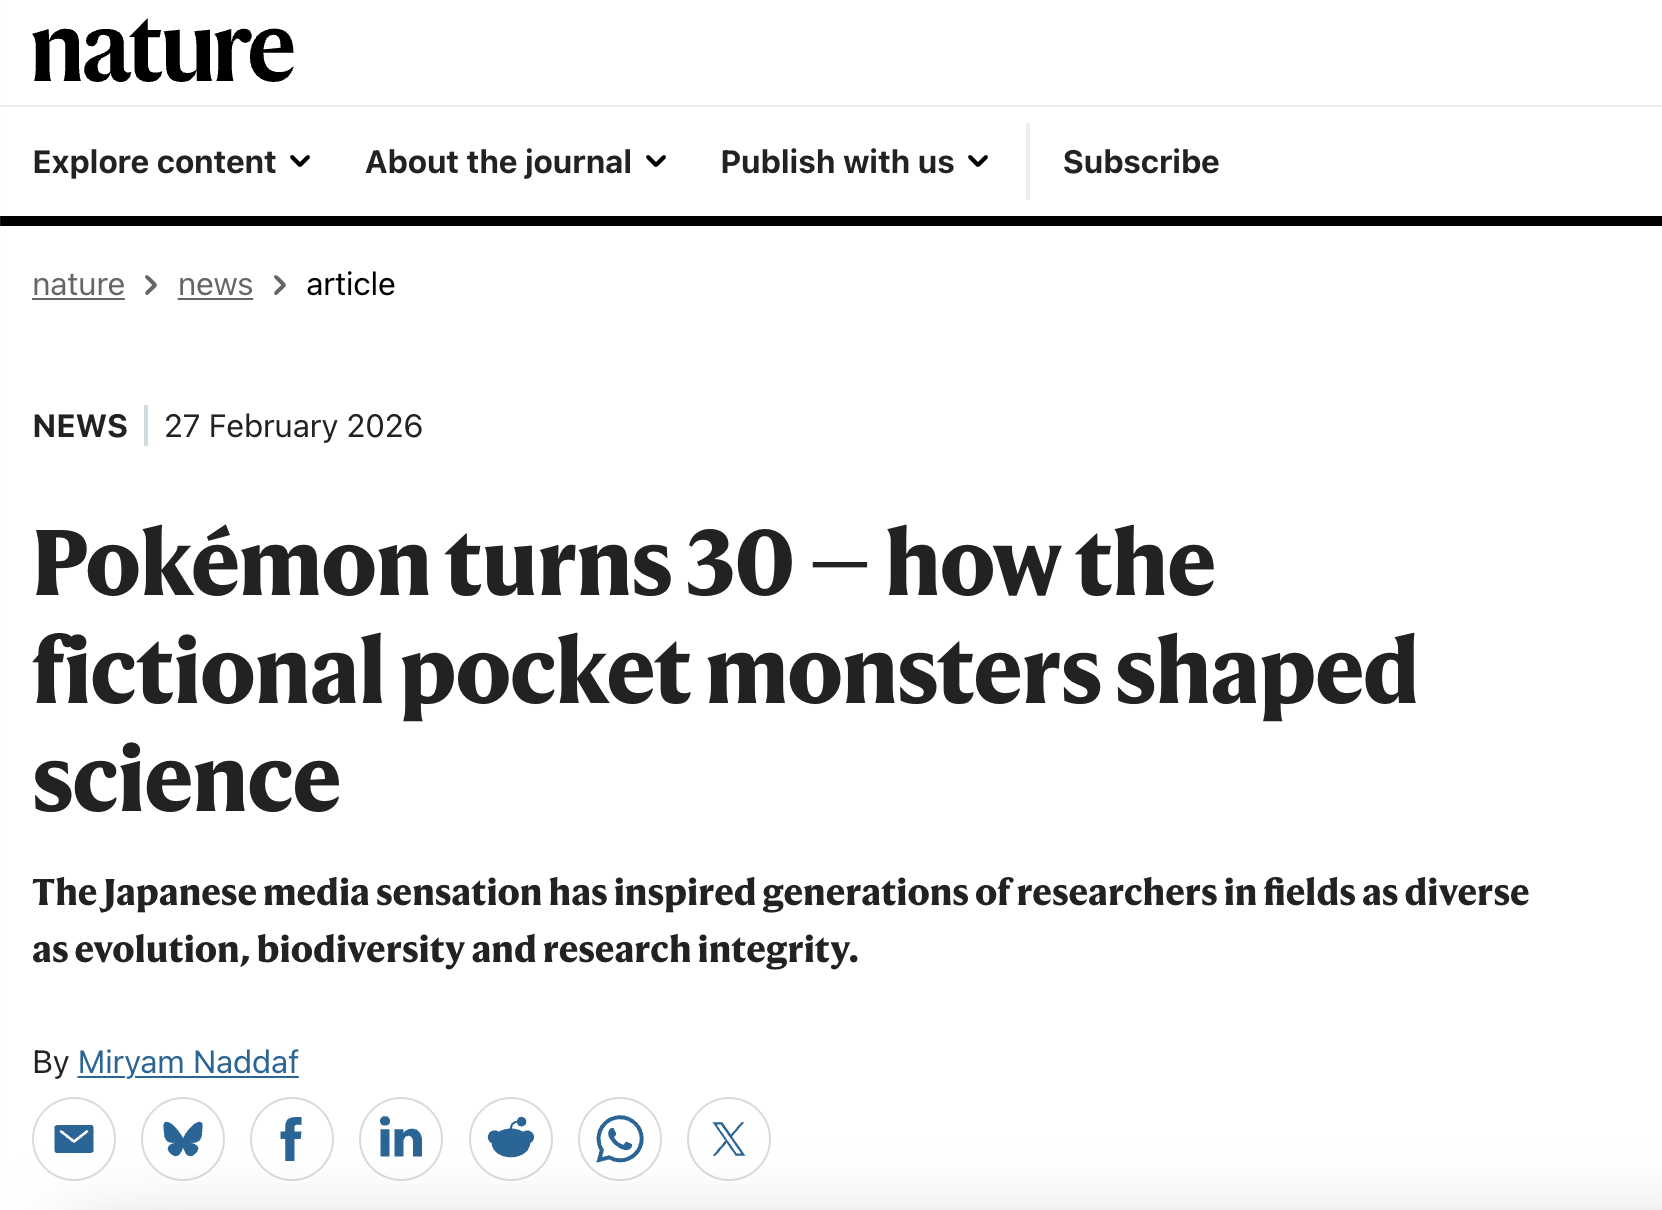1662x1210 pixels.
Task: Click the article breadcrumb text
Action: tap(350, 285)
